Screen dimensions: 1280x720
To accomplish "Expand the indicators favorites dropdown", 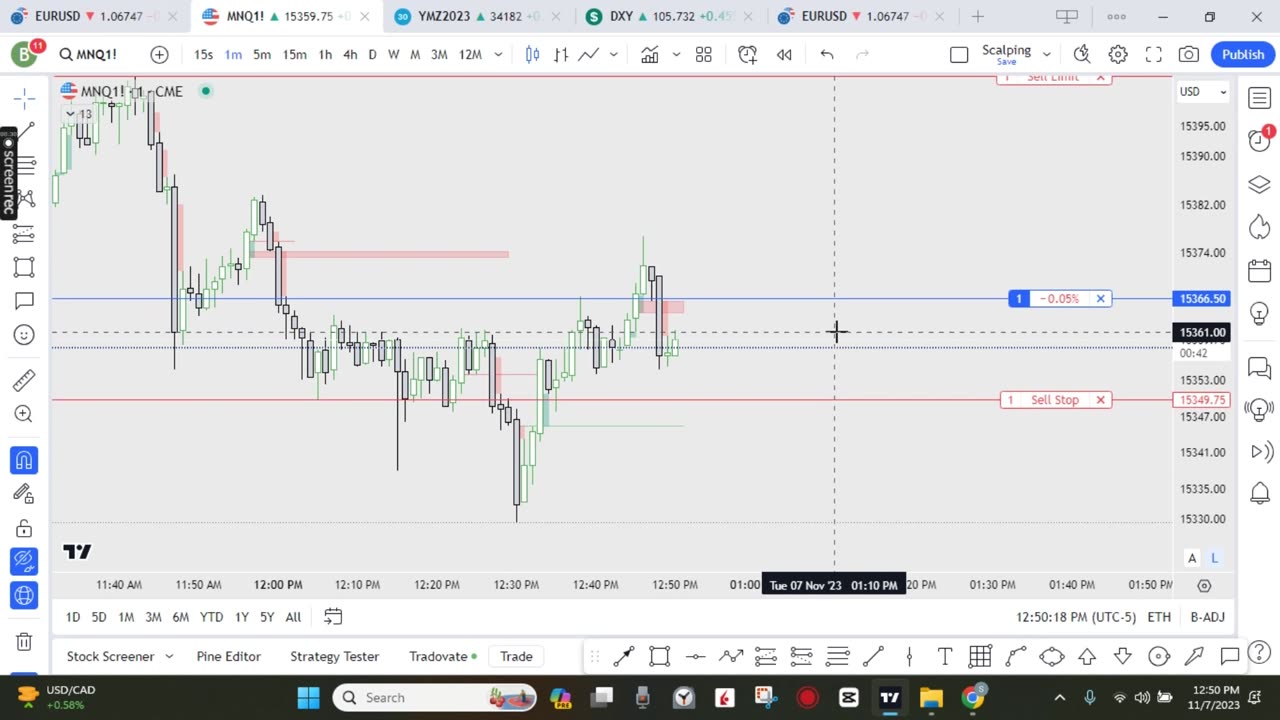I will pos(676,55).
